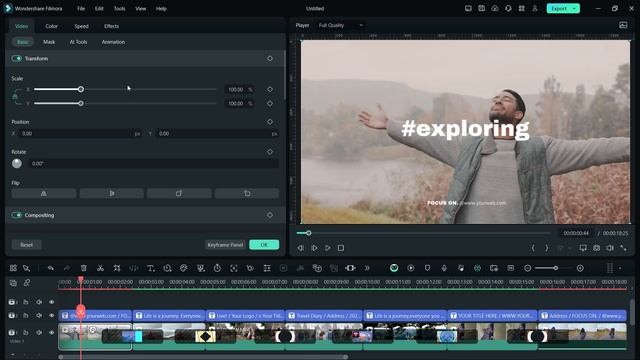Undo the last timeline action
Screen dimensions: 640x360
[x=51, y=268]
